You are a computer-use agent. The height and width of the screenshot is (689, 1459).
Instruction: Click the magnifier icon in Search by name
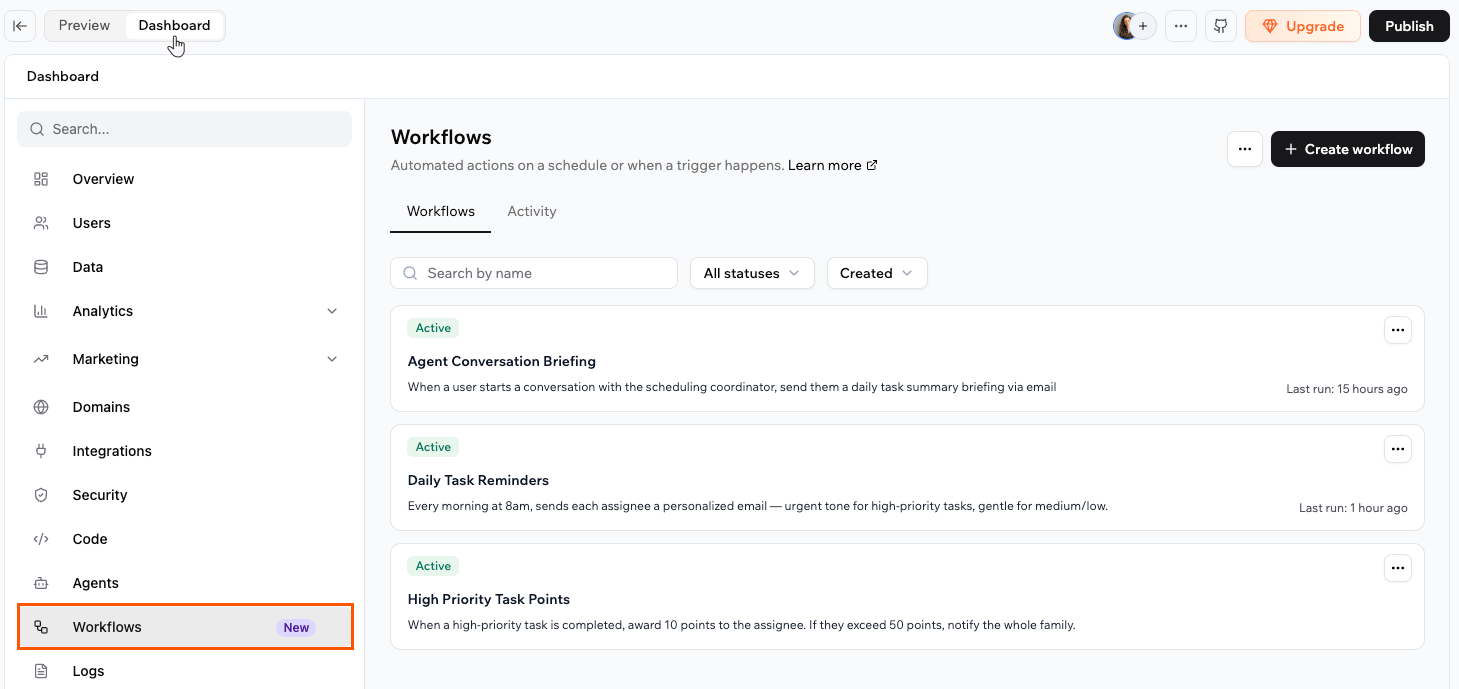(410, 273)
